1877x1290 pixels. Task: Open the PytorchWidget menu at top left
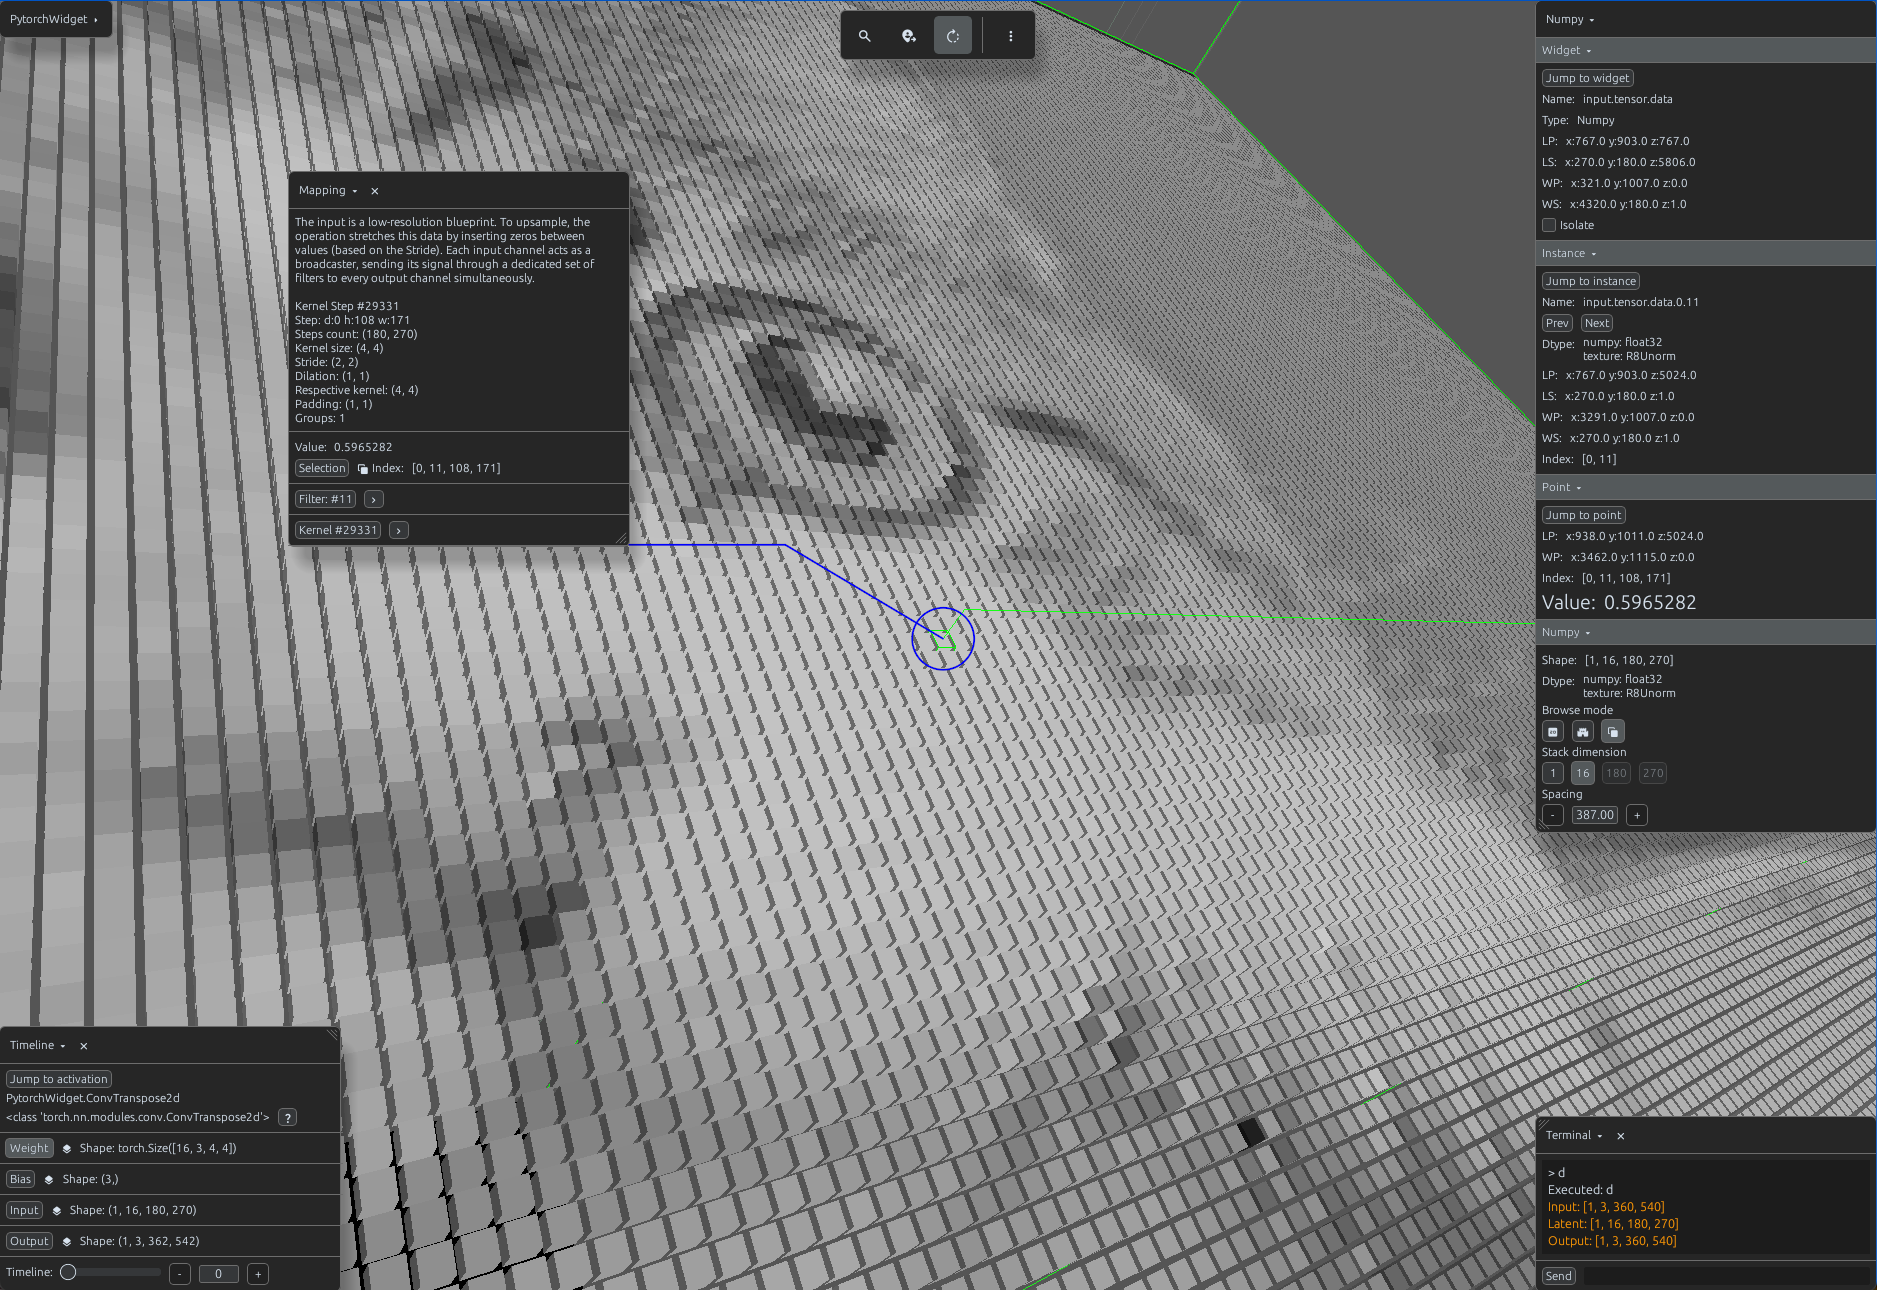[54, 19]
